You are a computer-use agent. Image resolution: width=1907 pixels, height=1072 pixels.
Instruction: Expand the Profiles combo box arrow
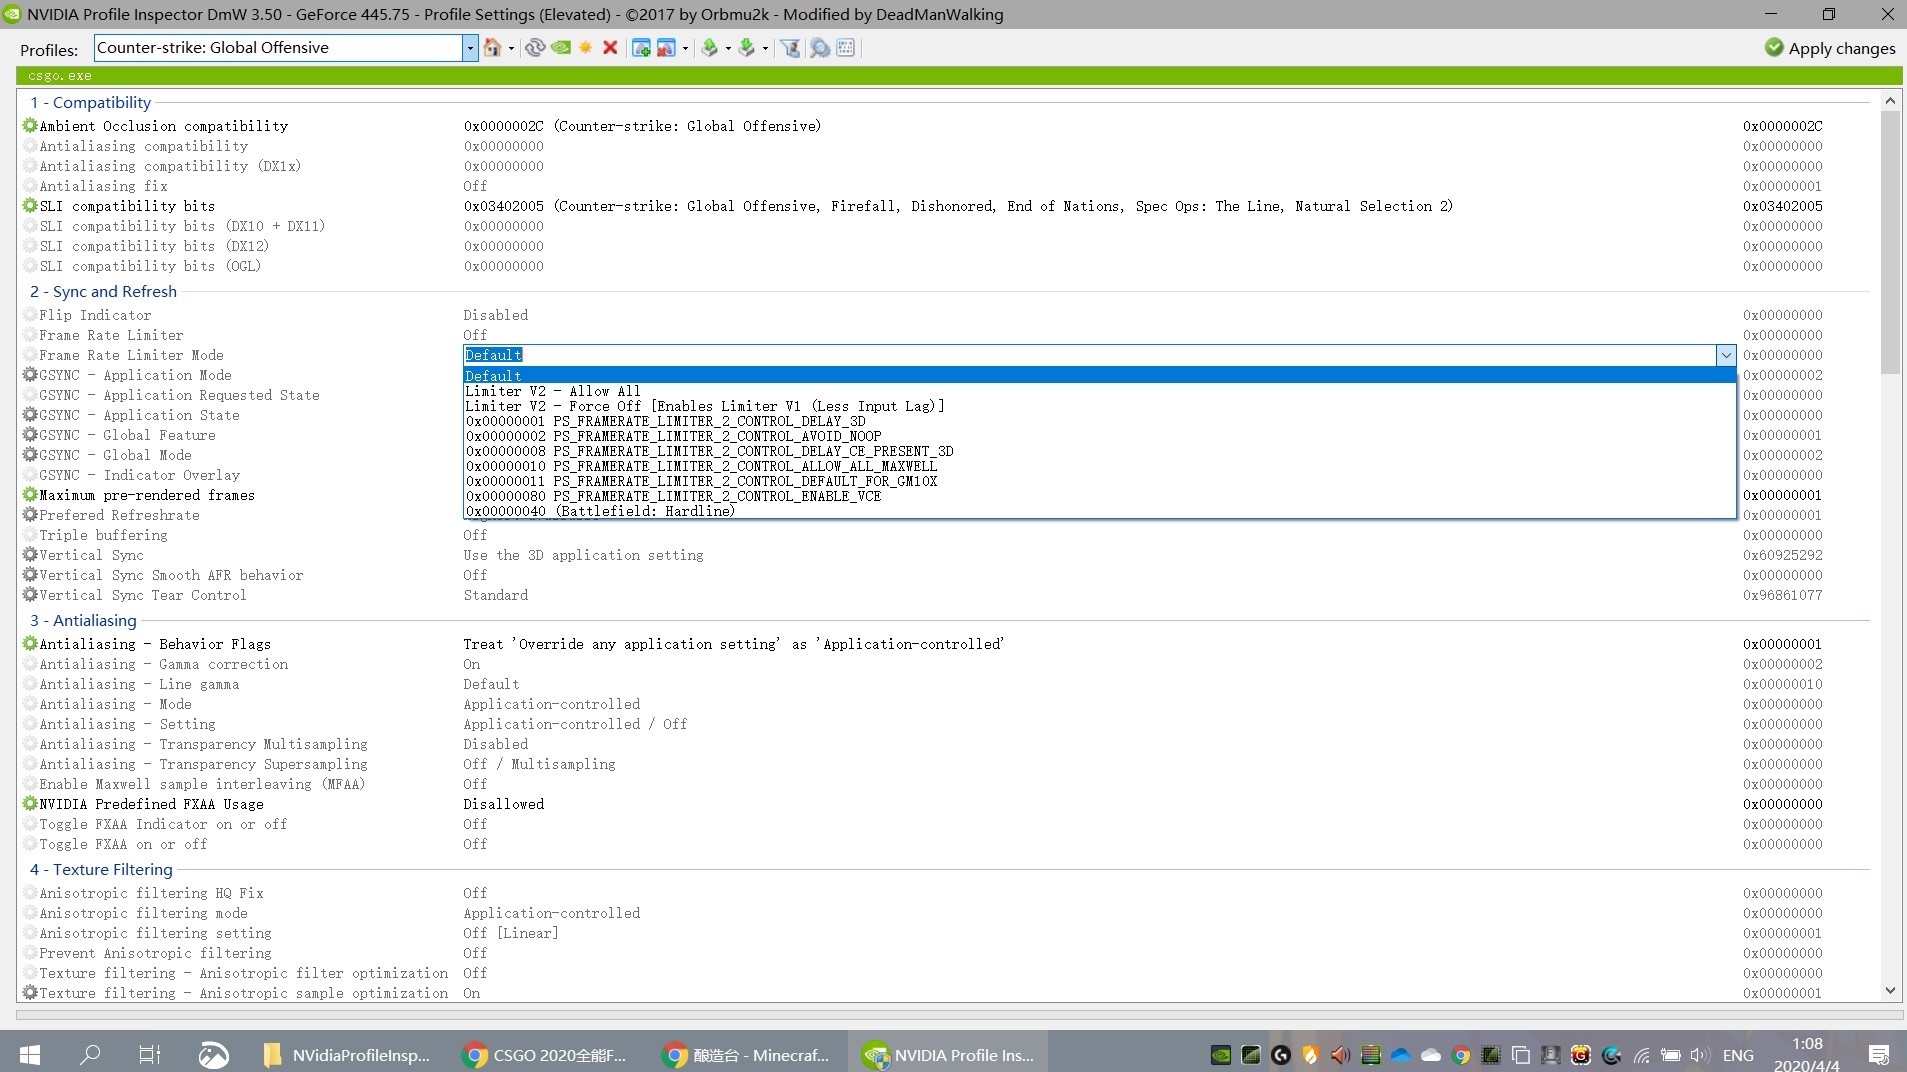(x=470, y=48)
